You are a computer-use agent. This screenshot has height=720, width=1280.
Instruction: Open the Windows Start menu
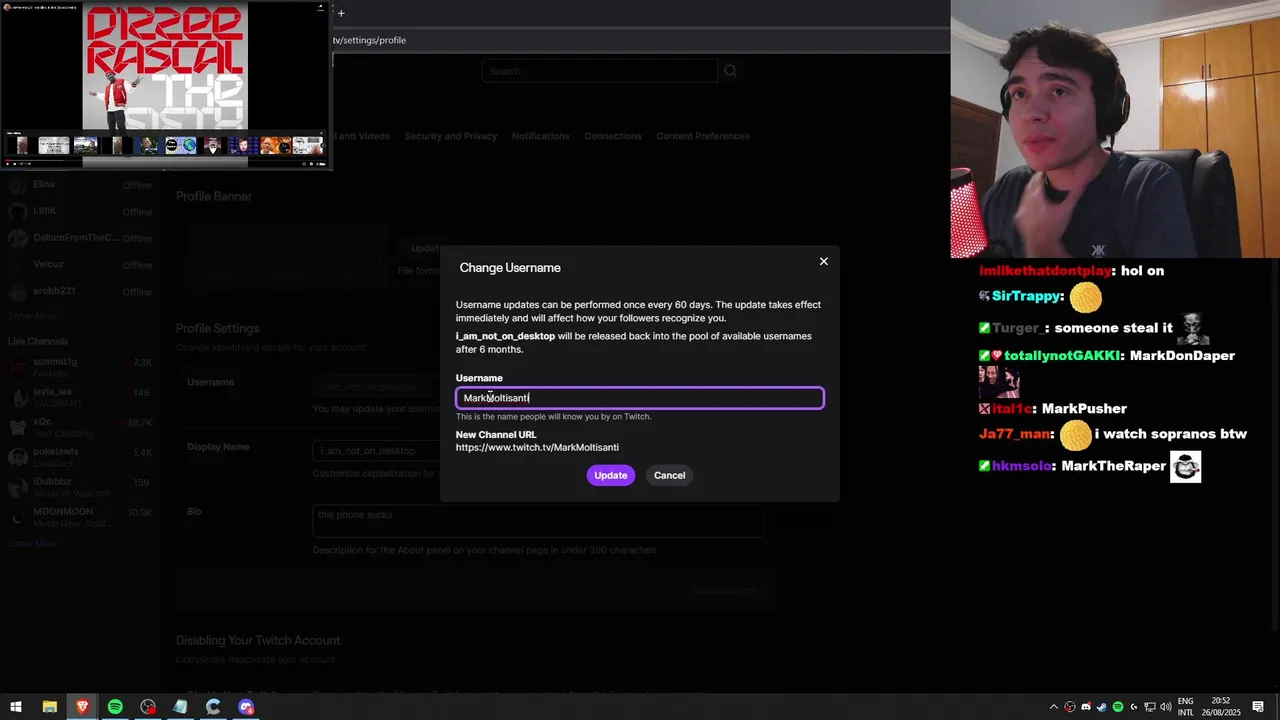(16, 707)
